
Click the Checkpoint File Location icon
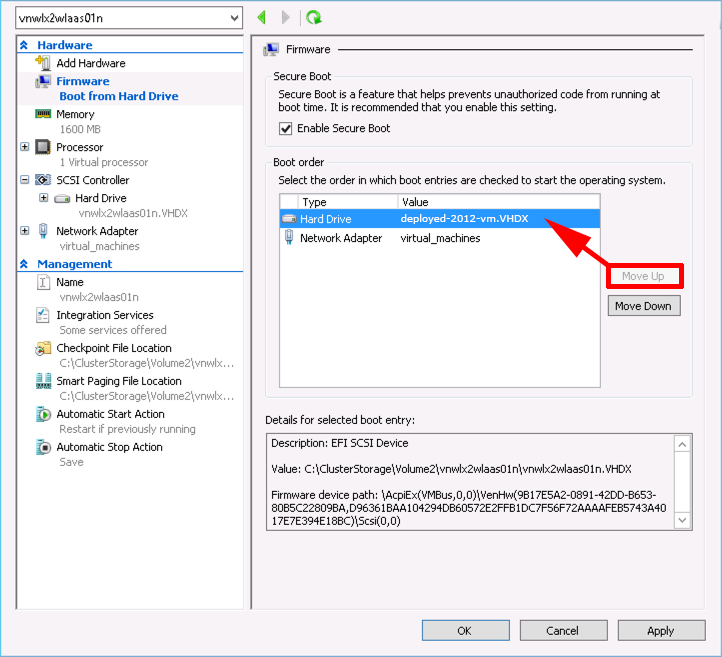pyautogui.click(x=43, y=348)
